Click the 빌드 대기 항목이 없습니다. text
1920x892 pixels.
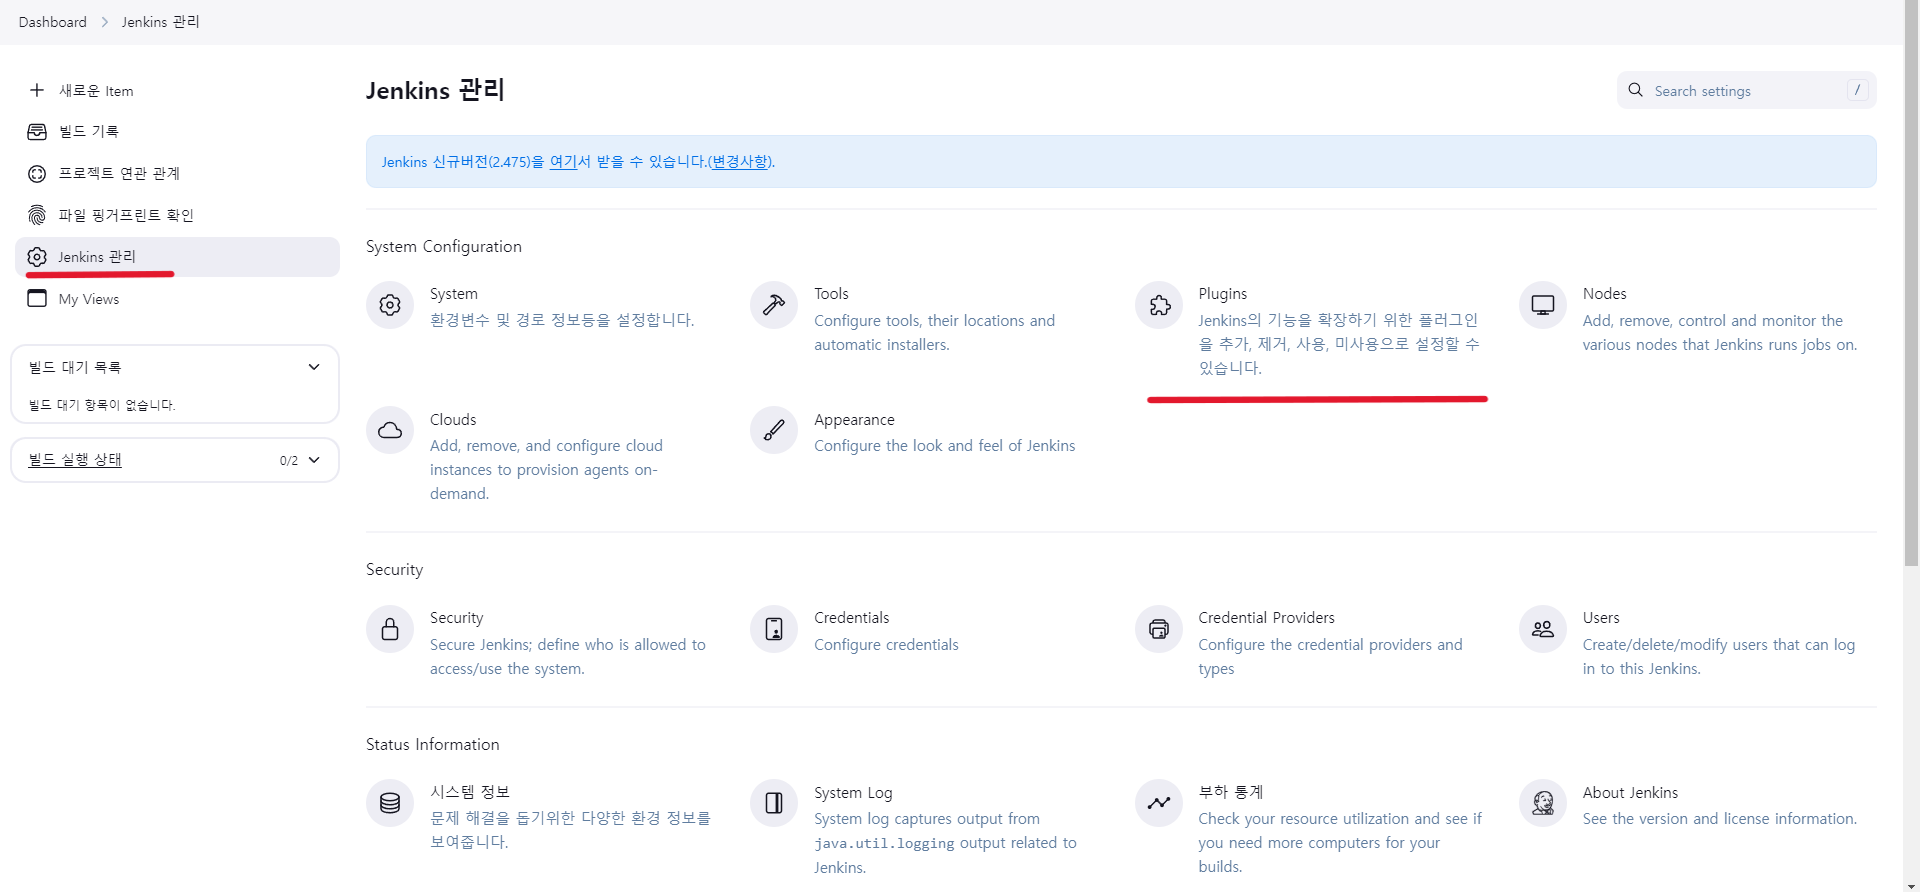pos(102,405)
